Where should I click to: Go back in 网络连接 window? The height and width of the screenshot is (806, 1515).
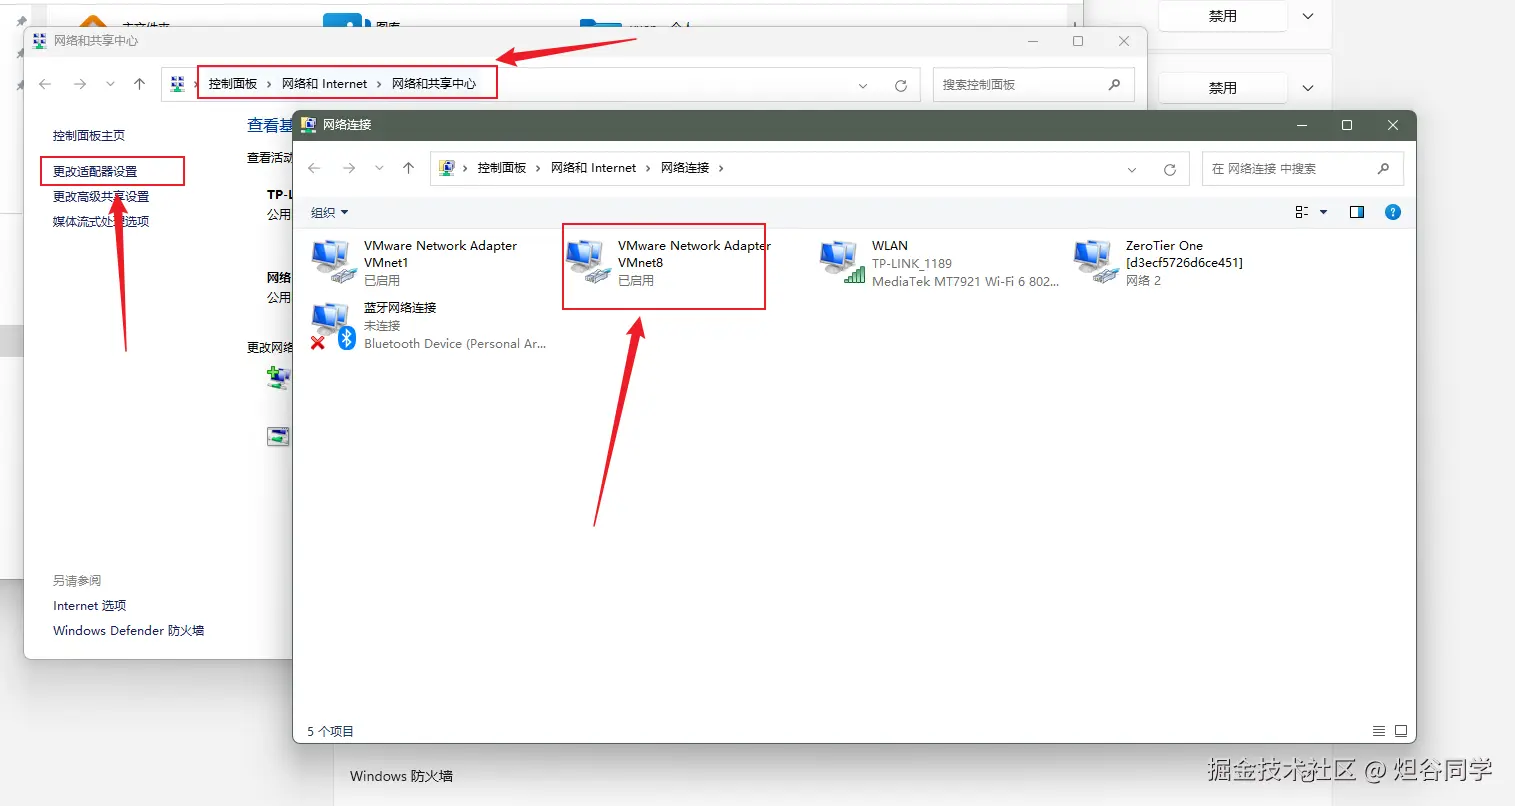(314, 168)
